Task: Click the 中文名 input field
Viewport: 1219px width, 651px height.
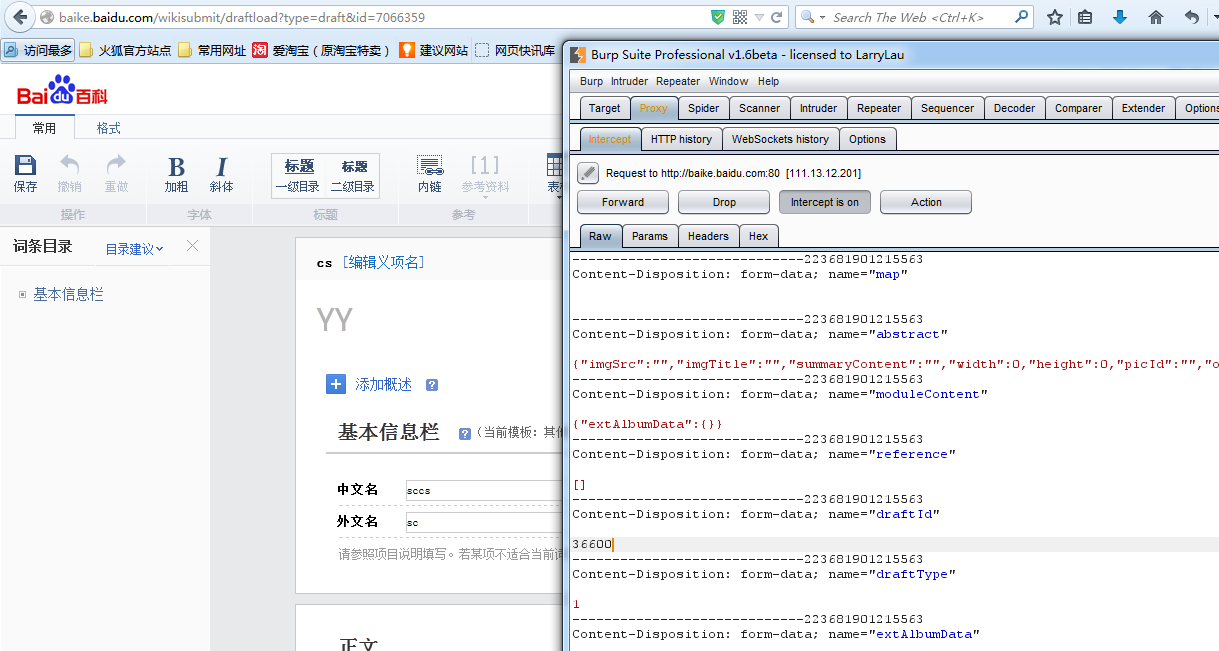Action: point(484,490)
